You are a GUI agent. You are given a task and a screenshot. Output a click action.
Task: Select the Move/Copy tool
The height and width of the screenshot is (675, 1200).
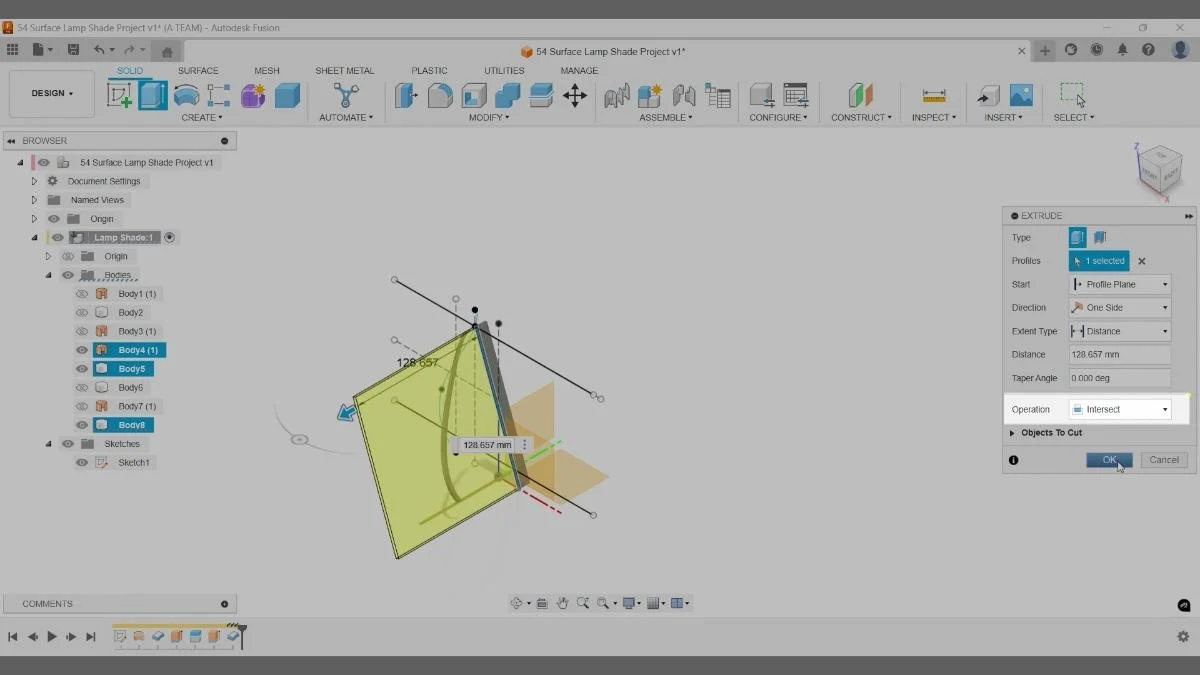575,96
